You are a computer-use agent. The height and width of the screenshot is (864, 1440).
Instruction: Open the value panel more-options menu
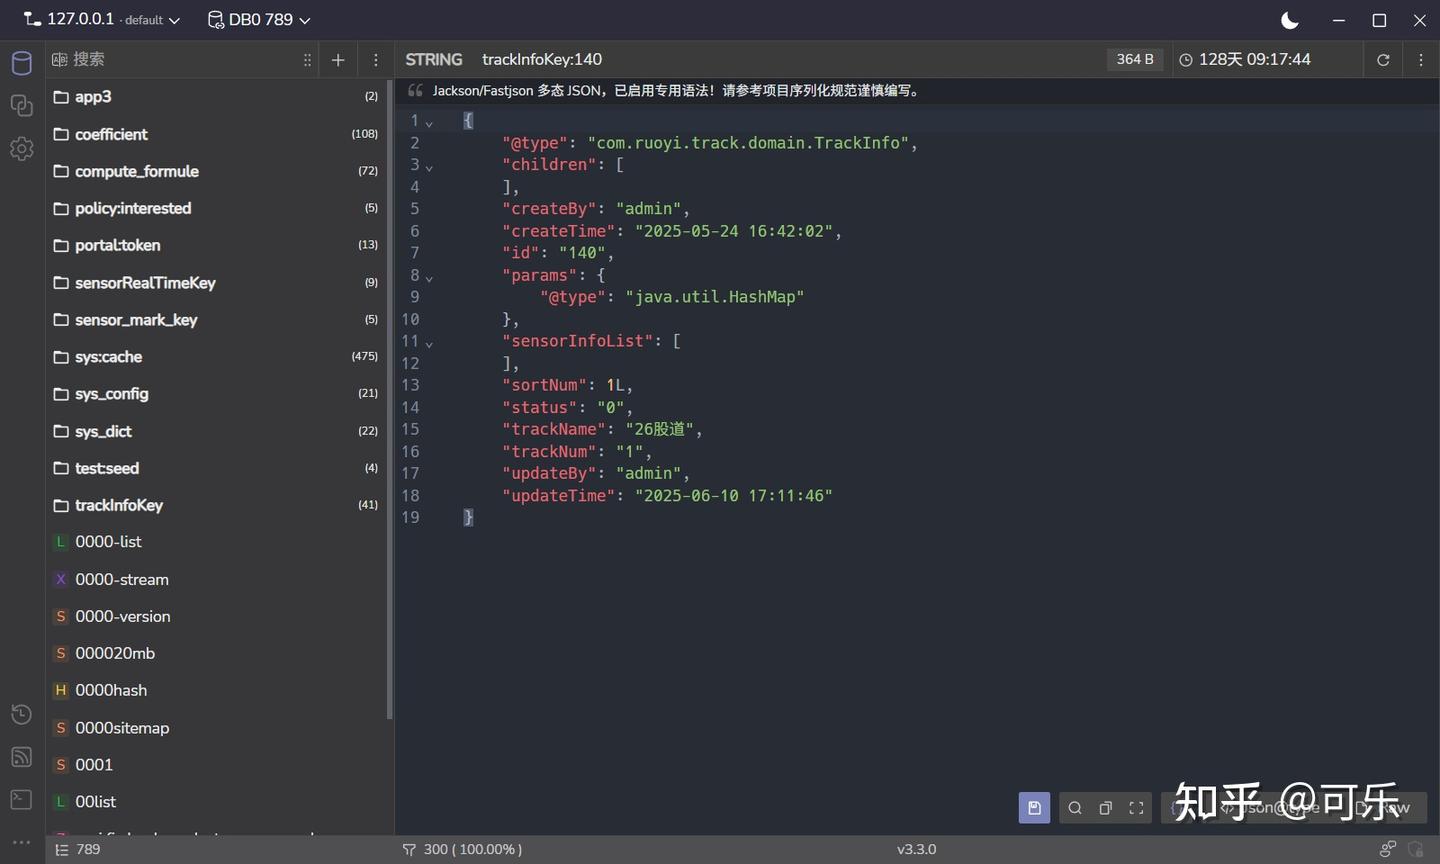1421,60
